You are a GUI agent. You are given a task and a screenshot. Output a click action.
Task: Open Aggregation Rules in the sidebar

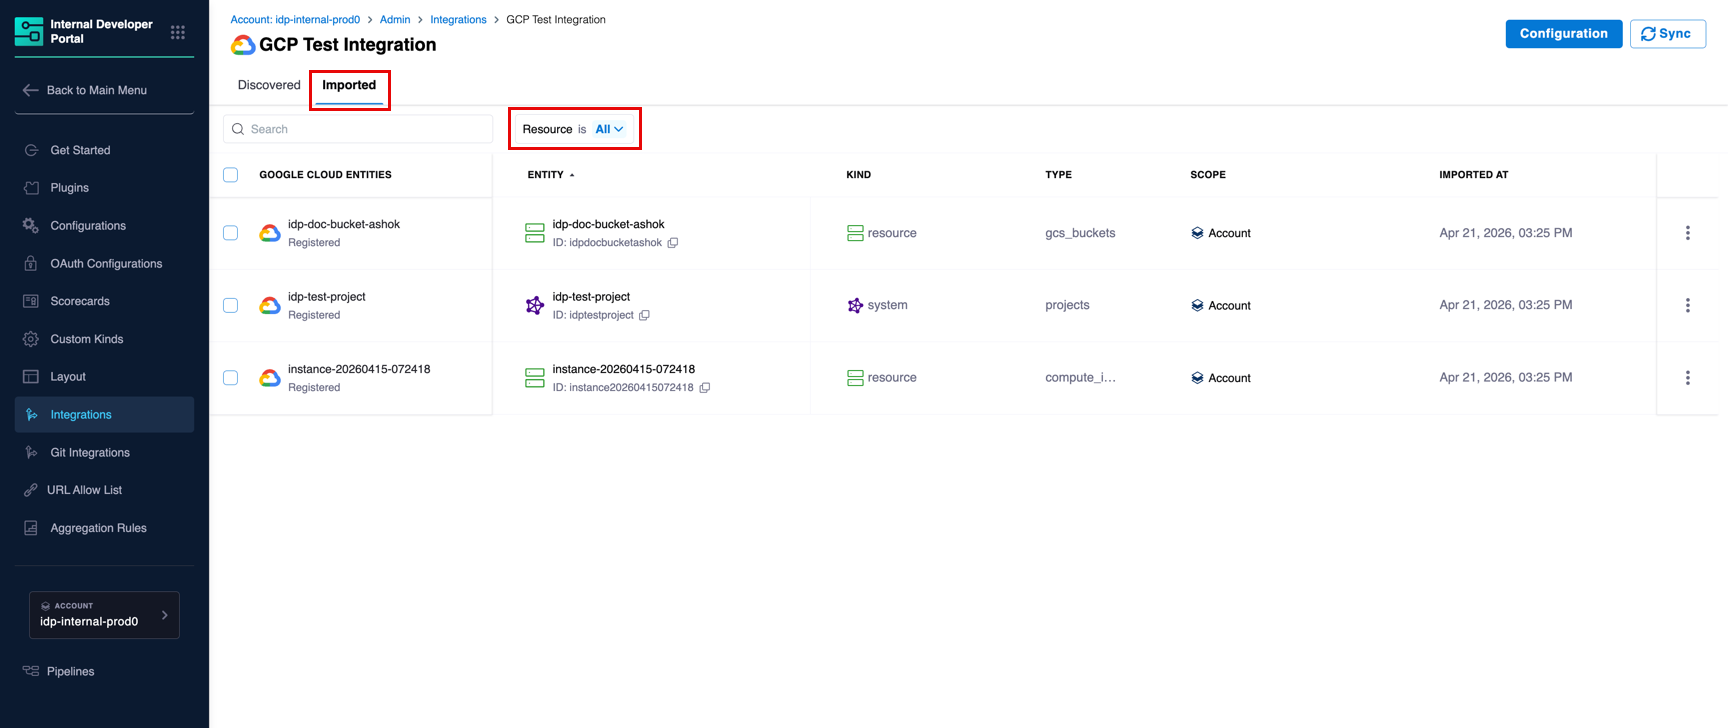(x=104, y=528)
